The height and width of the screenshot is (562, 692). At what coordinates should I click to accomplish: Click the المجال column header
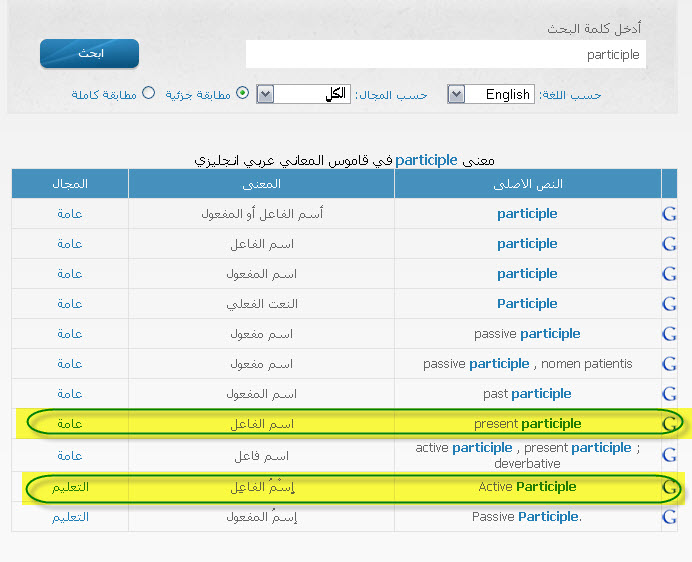point(70,184)
